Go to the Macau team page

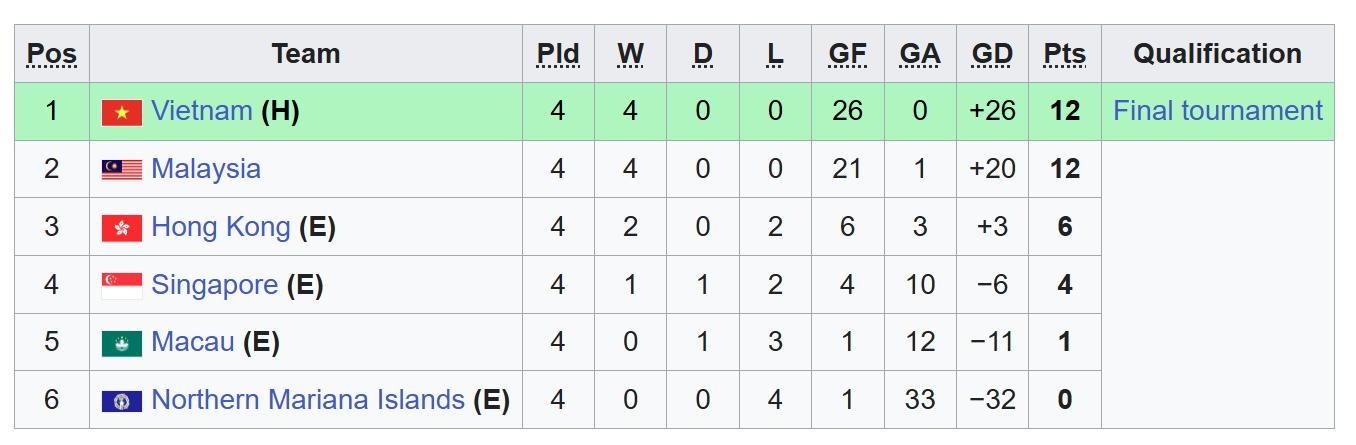(x=192, y=342)
